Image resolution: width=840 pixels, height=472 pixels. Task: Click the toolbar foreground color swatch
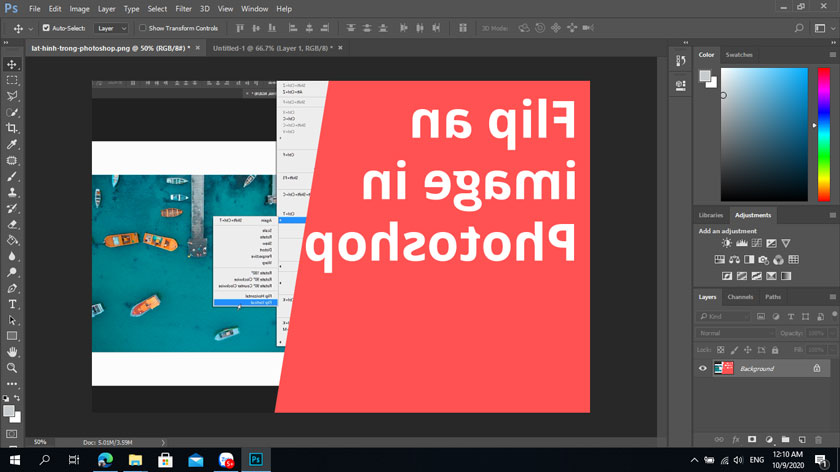tap(9, 411)
